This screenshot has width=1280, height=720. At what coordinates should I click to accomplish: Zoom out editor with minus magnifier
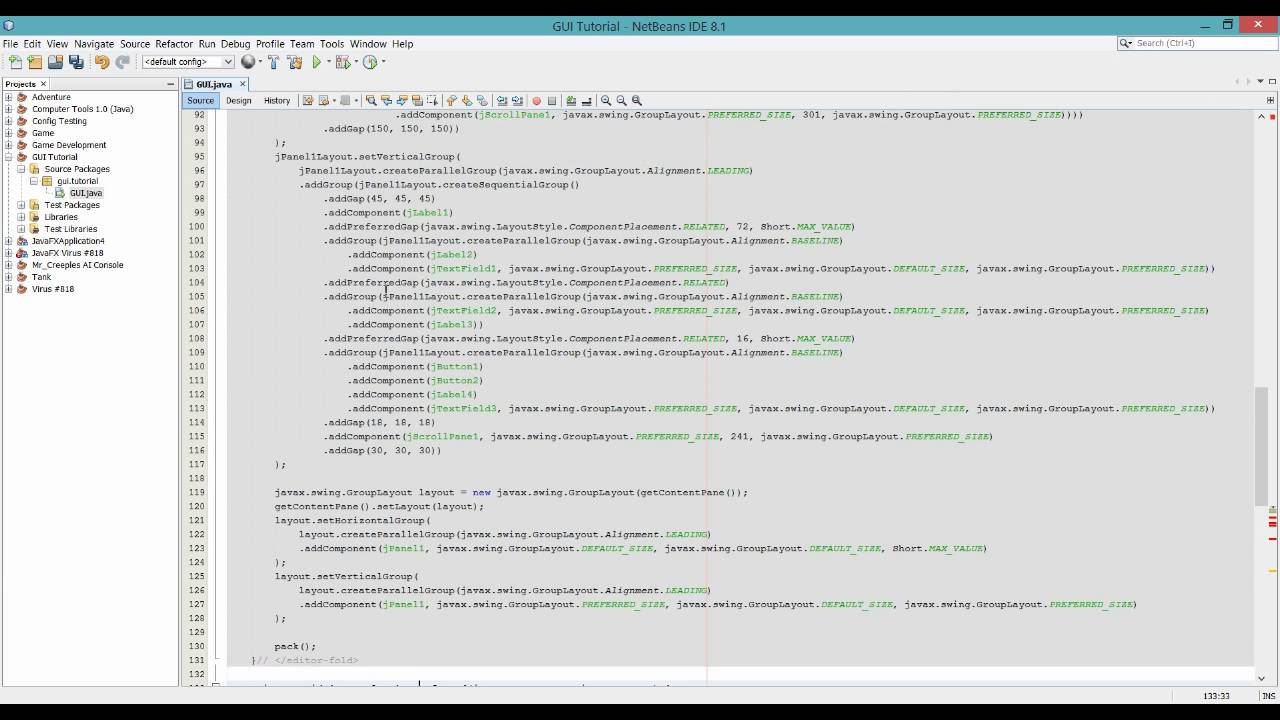[x=621, y=100]
